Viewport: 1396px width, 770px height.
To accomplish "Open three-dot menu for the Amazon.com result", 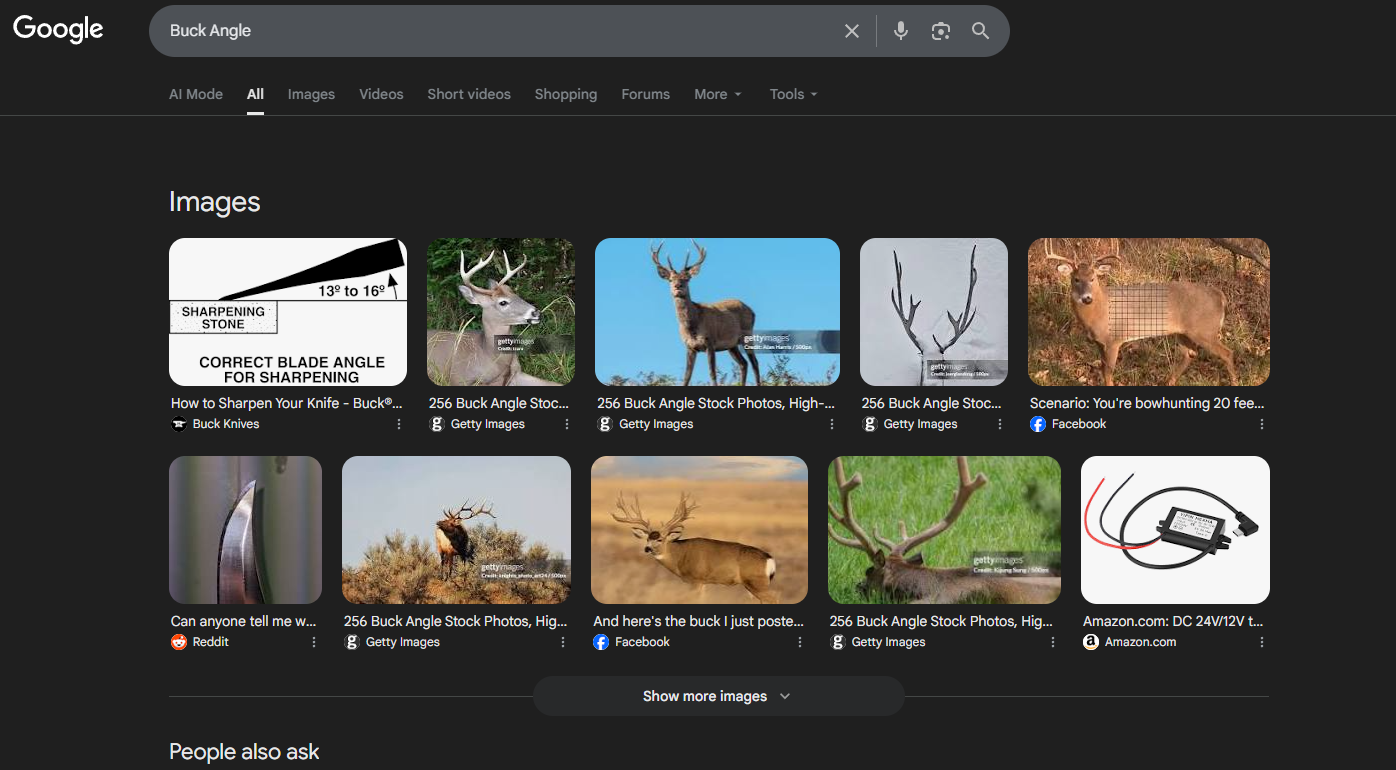I will tap(1262, 642).
